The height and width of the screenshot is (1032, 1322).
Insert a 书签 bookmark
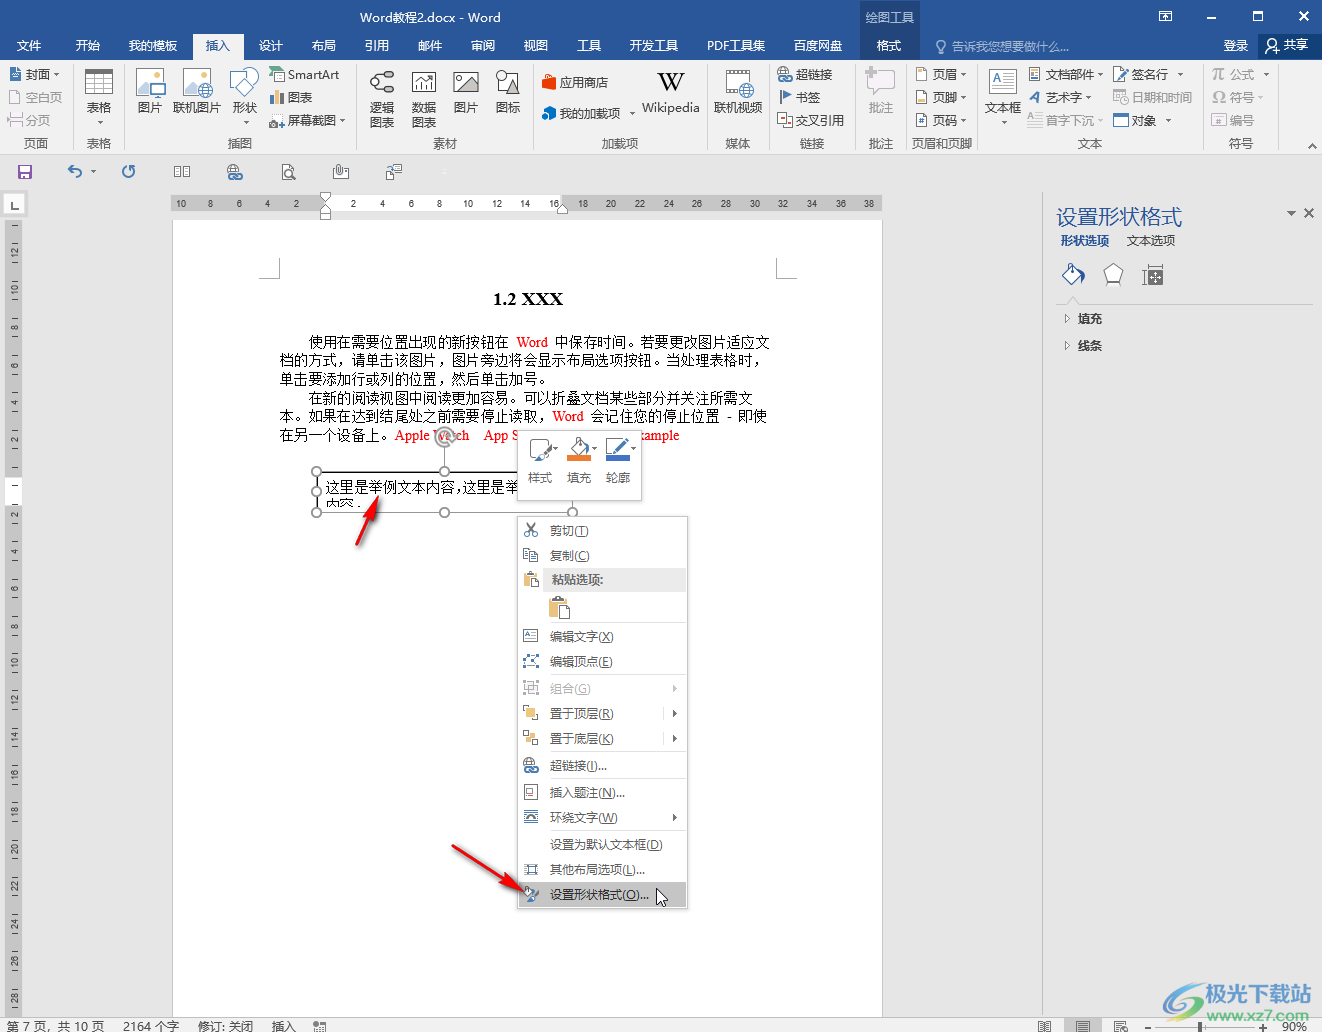tap(799, 98)
